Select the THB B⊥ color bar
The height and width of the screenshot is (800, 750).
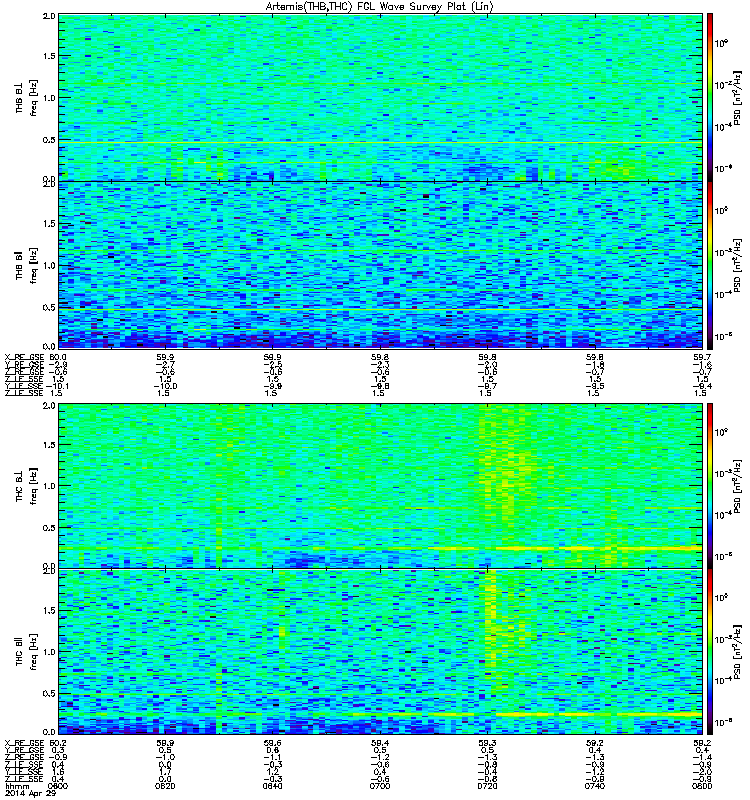point(709,97)
